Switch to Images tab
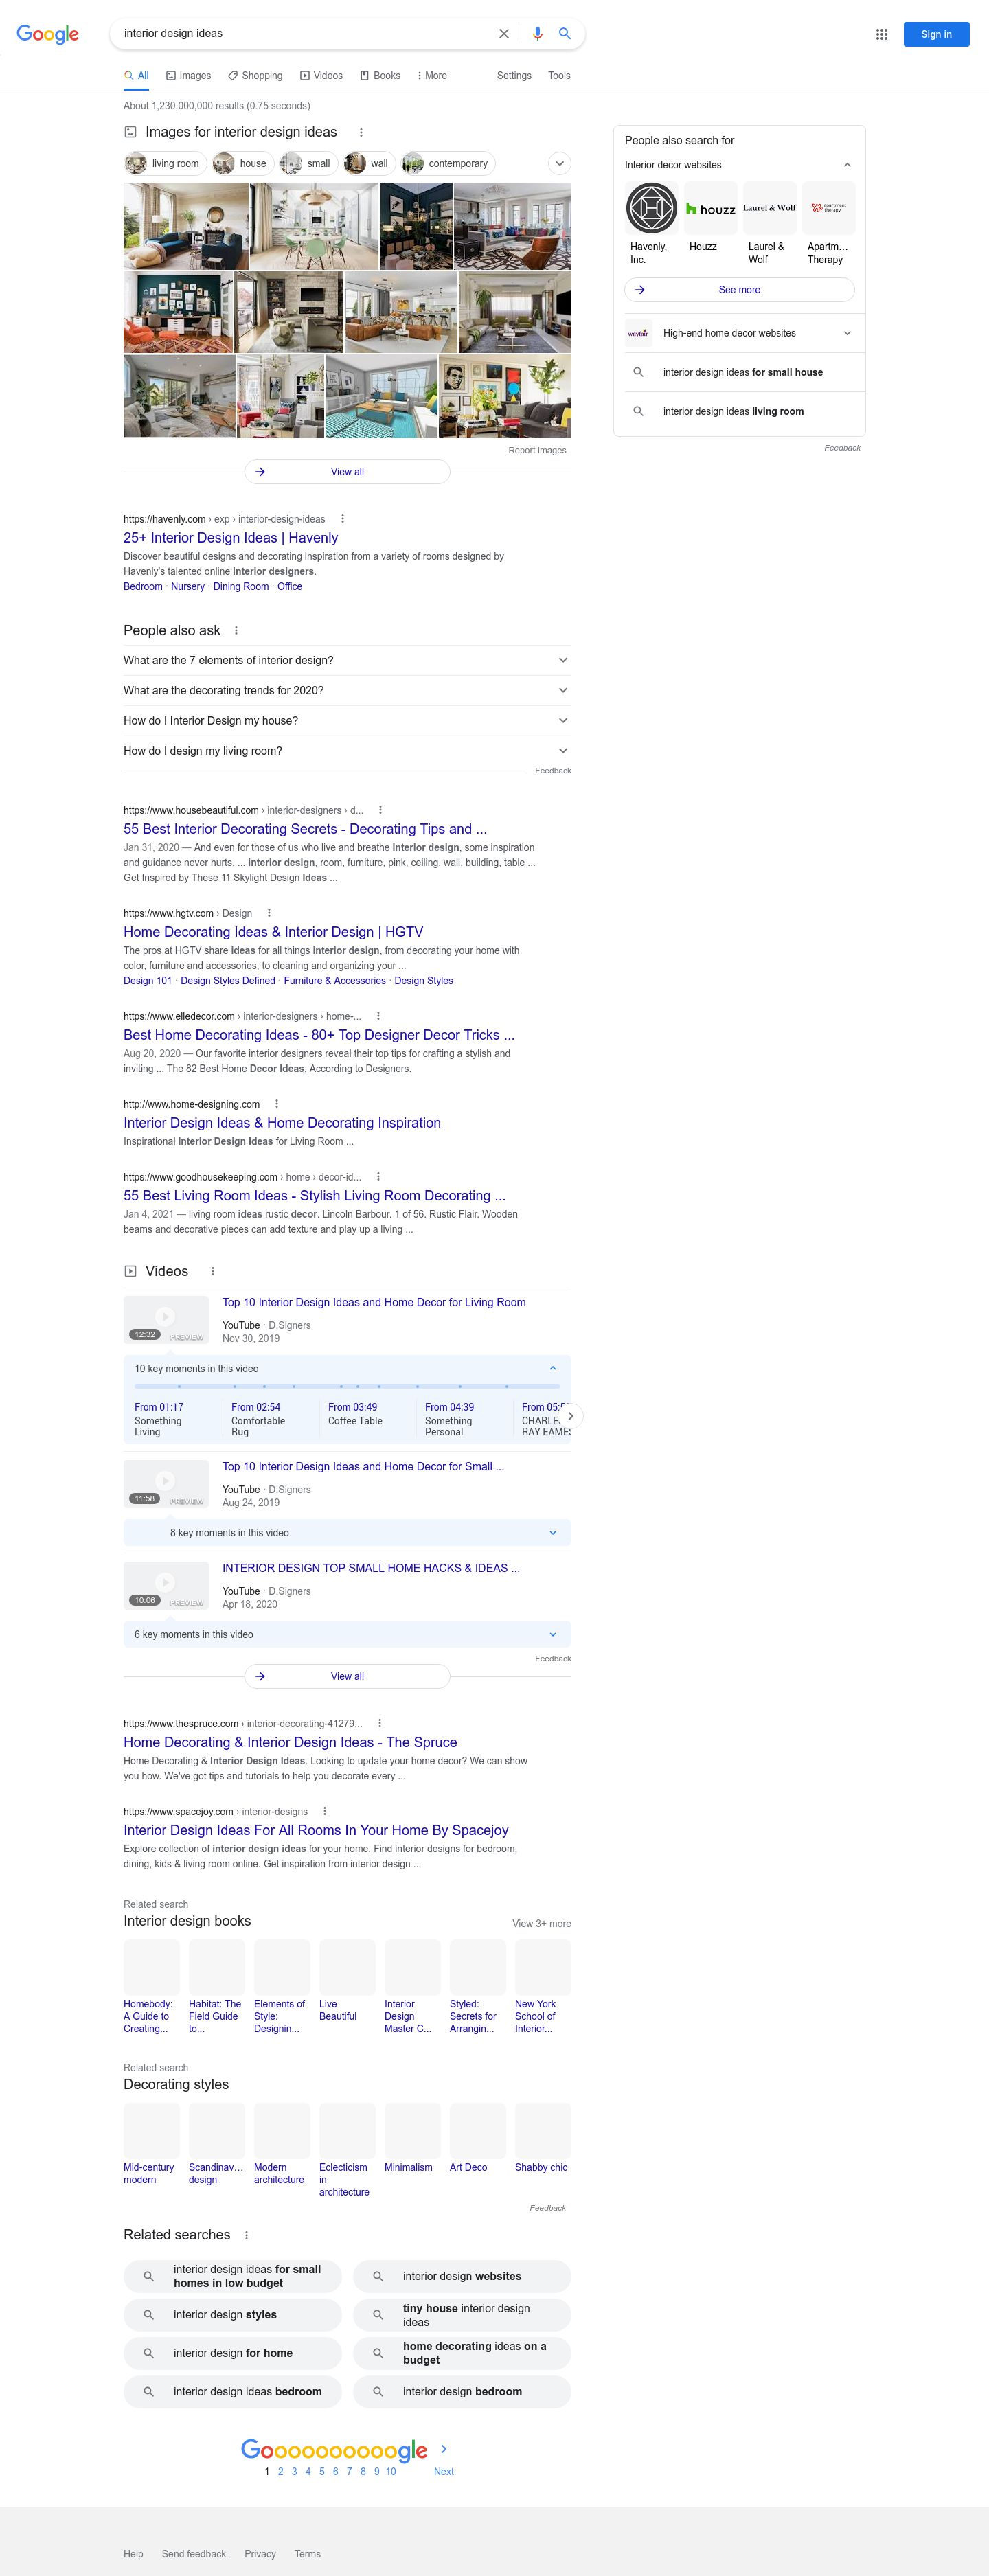 [x=188, y=76]
